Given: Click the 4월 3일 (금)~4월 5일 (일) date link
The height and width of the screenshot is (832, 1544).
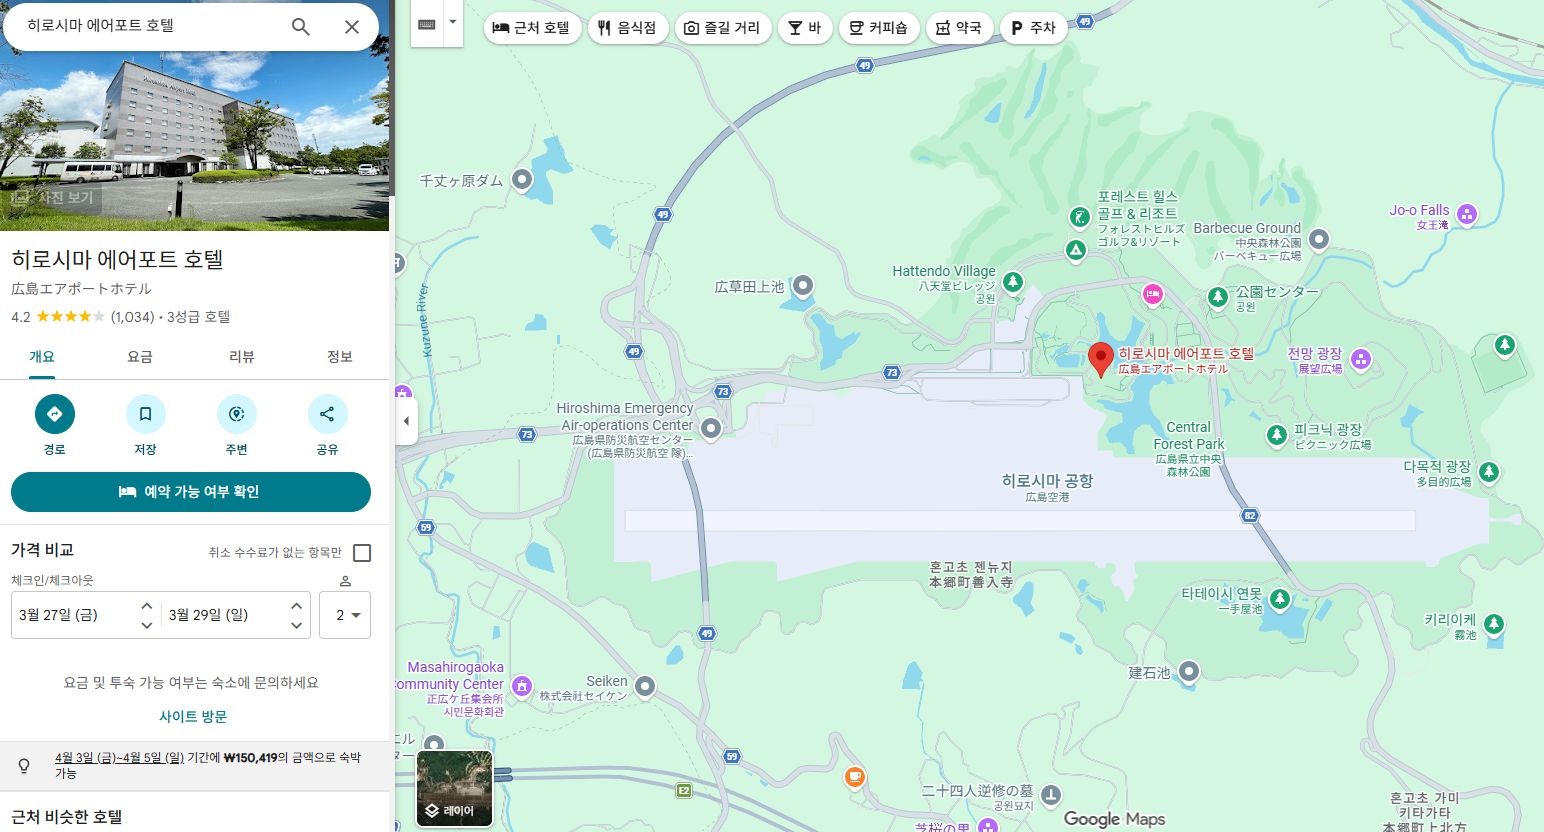Looking at the screenshot, I should pyautogui.click(x=119, y=757).
